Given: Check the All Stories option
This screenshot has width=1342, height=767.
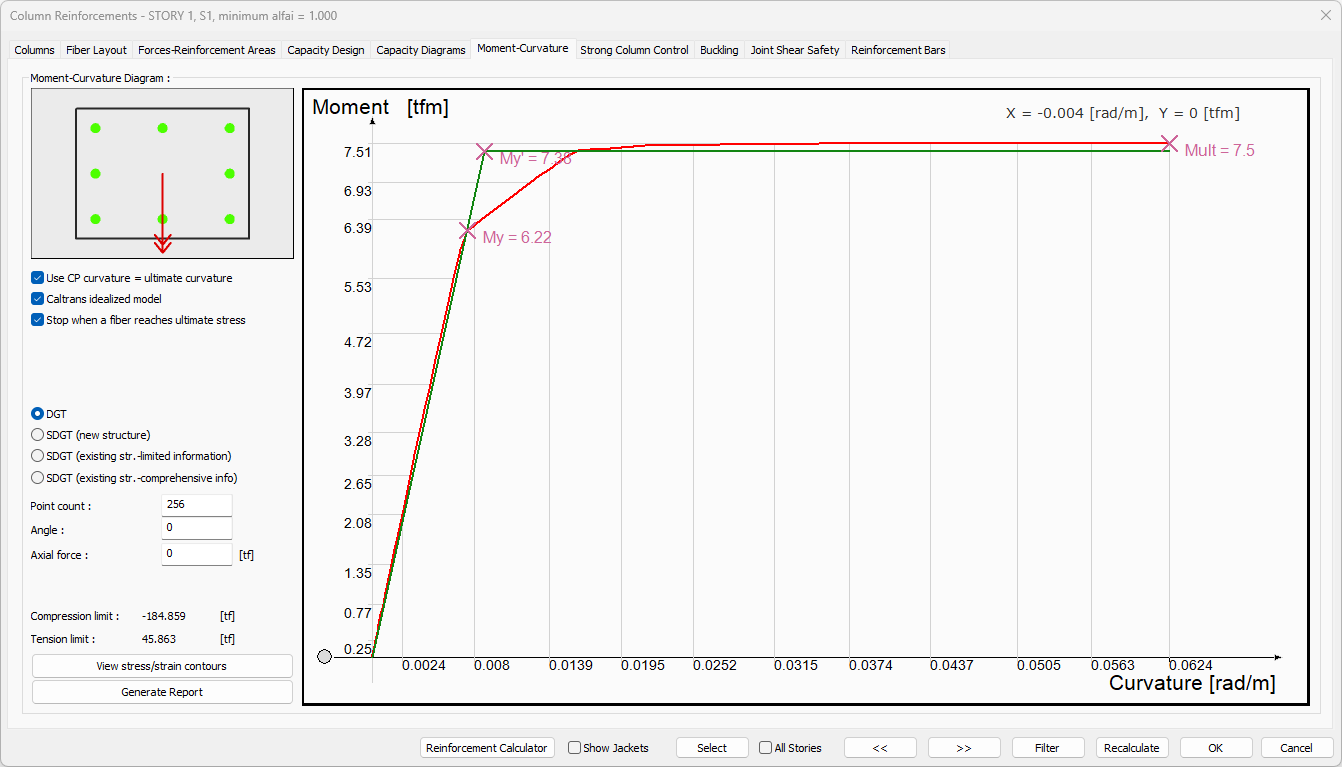Looking at the screenshot, I should point(766,748).
